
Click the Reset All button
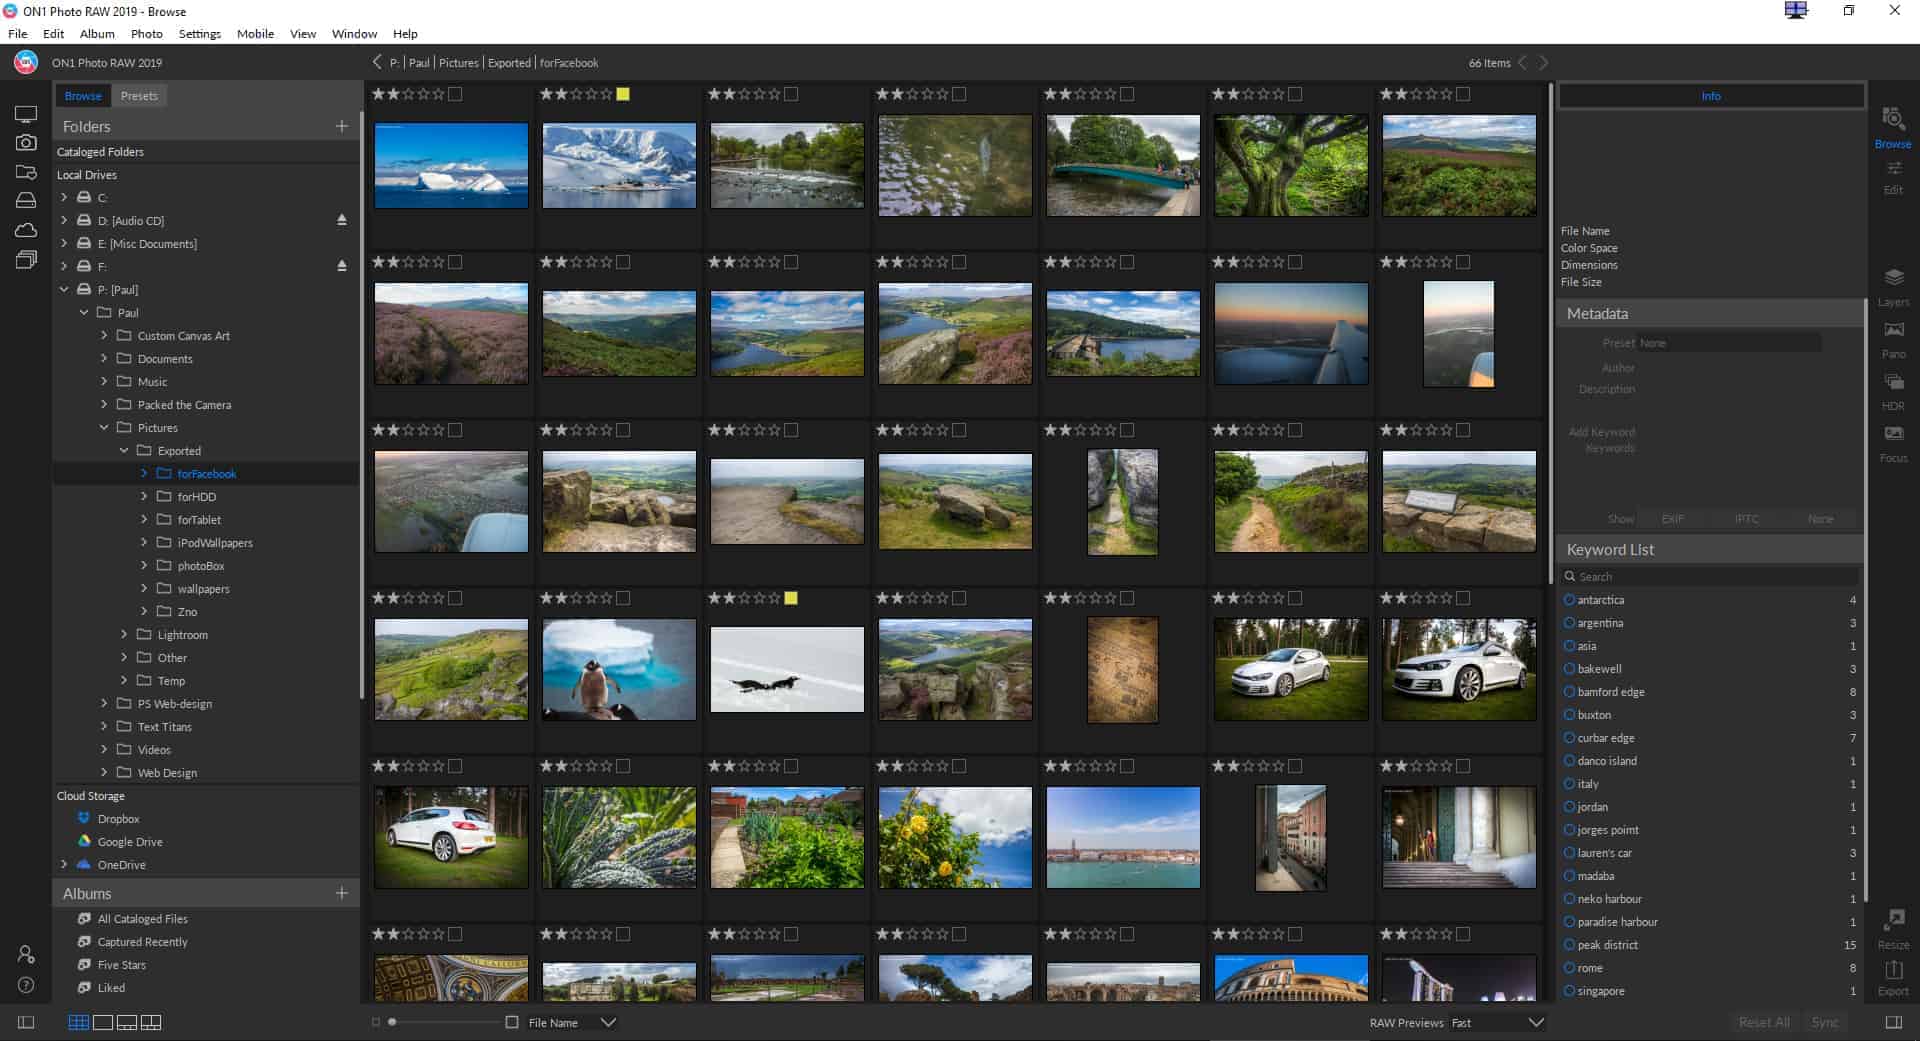[x=1764, y=1022]
